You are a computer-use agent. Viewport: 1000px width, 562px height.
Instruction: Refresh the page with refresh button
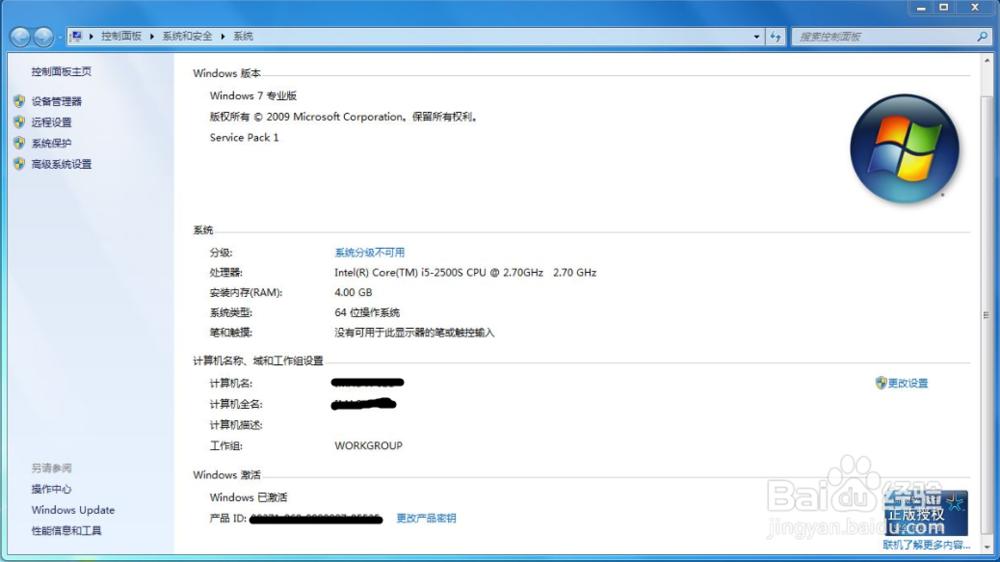776,37
